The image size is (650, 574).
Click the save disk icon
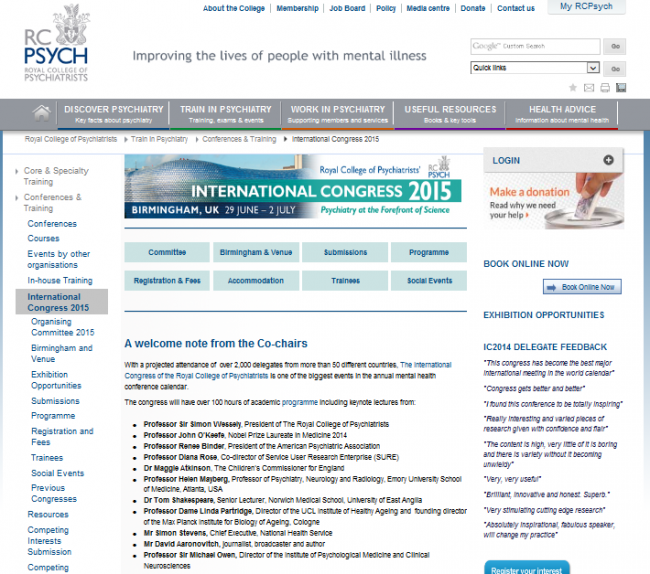620,88
